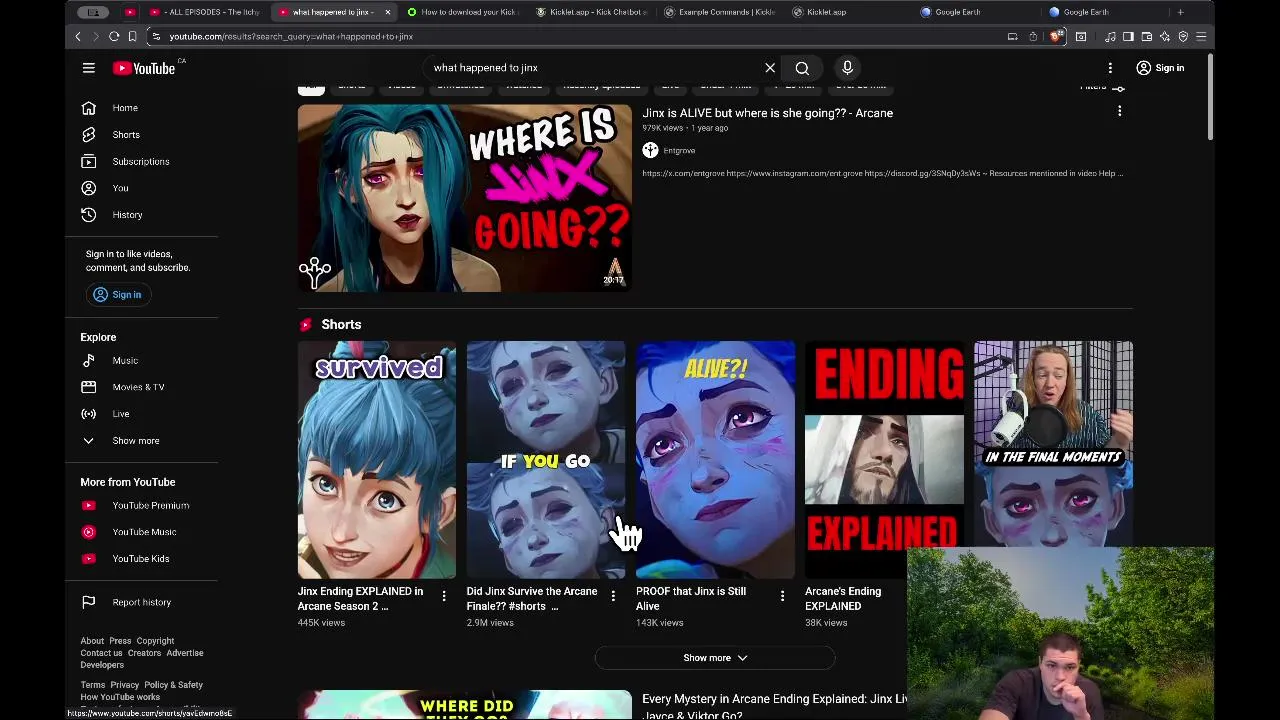Open the Brave Shields lion icon
Screen dimensions: 1280x720
point(1056,36)
